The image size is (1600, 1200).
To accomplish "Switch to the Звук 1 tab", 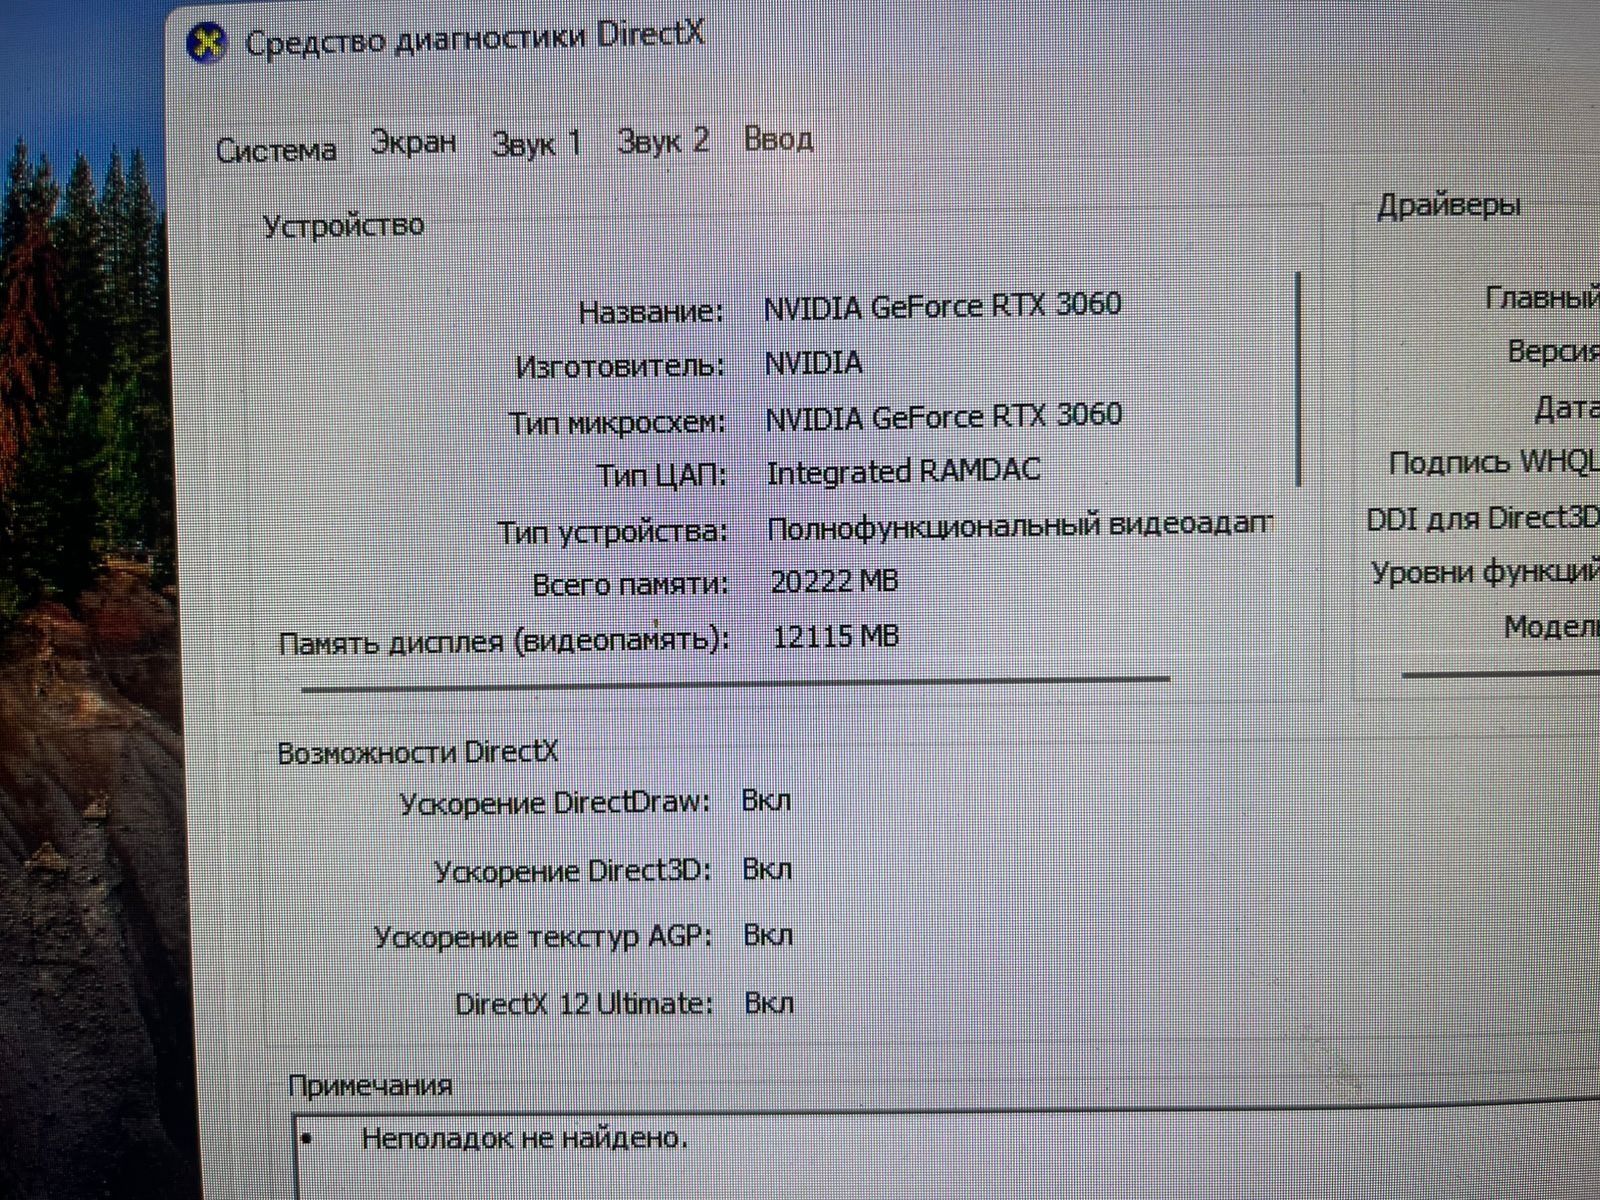I will click(536, 143).
